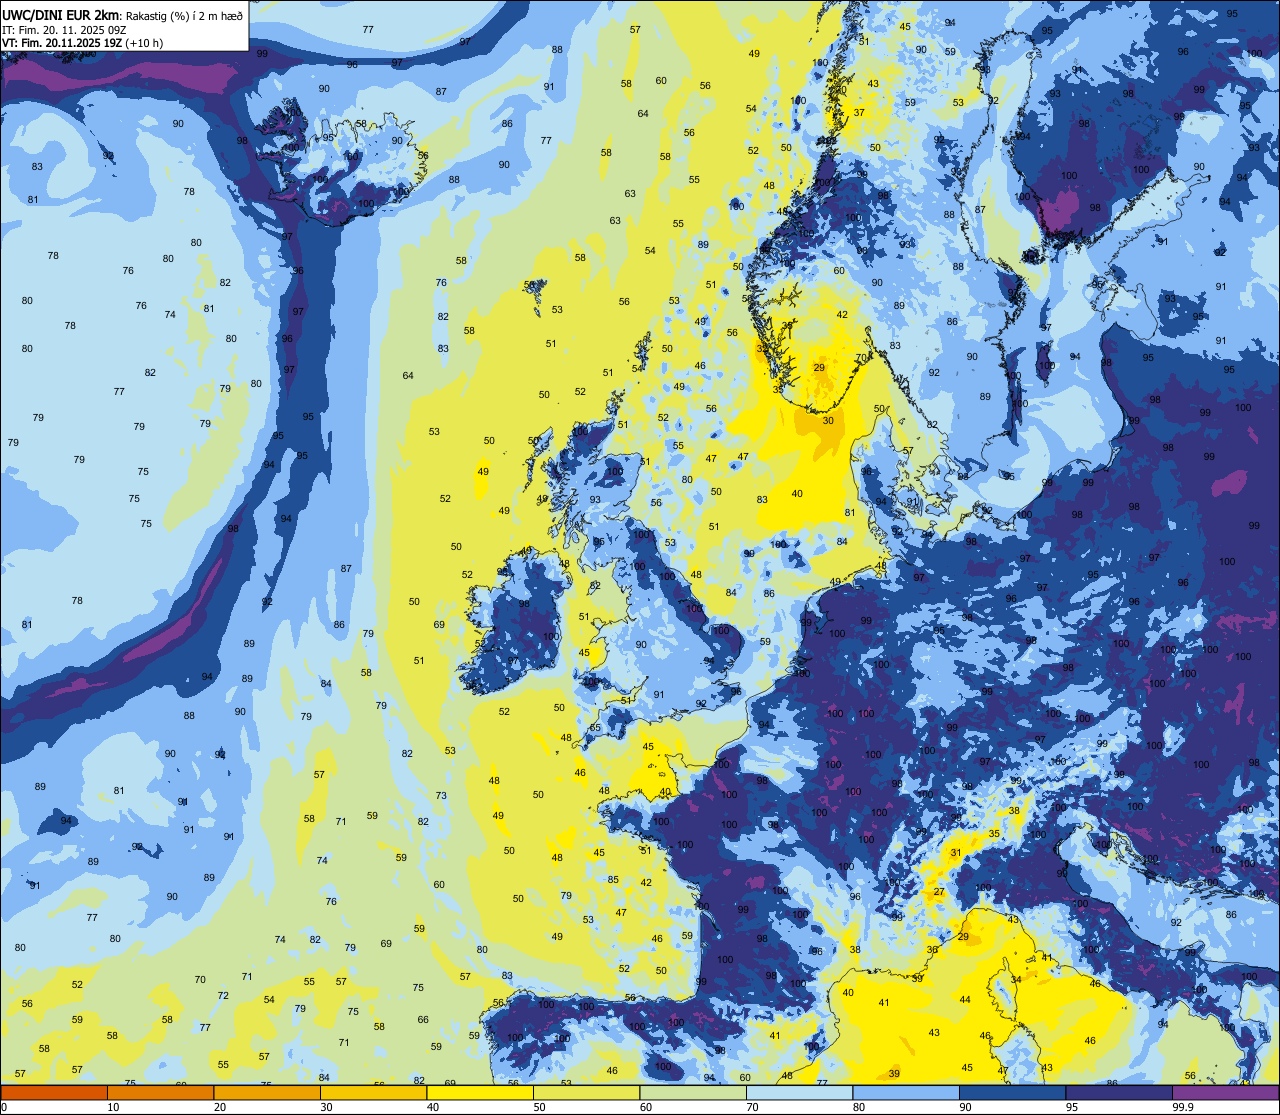Click the value '29' over southern Norway

pos(819,368)
